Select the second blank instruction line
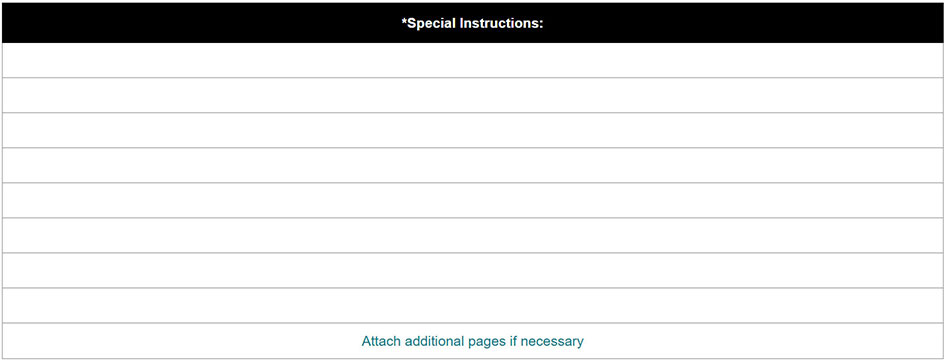 point(472,95)
